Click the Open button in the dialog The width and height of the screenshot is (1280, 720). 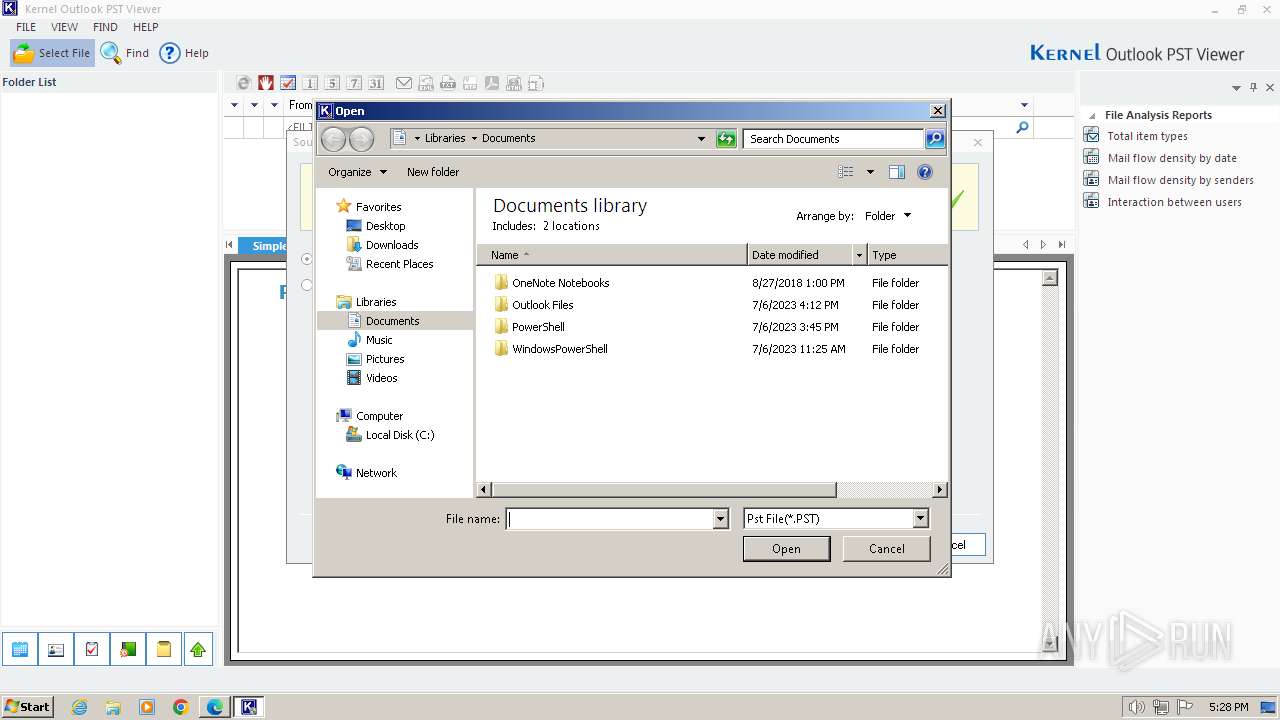786,548
